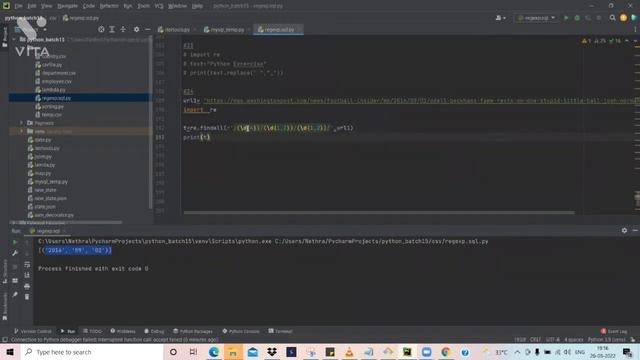Open the Code menu
The width and height of the screenshot is (640, 360).
coord(89,6)
